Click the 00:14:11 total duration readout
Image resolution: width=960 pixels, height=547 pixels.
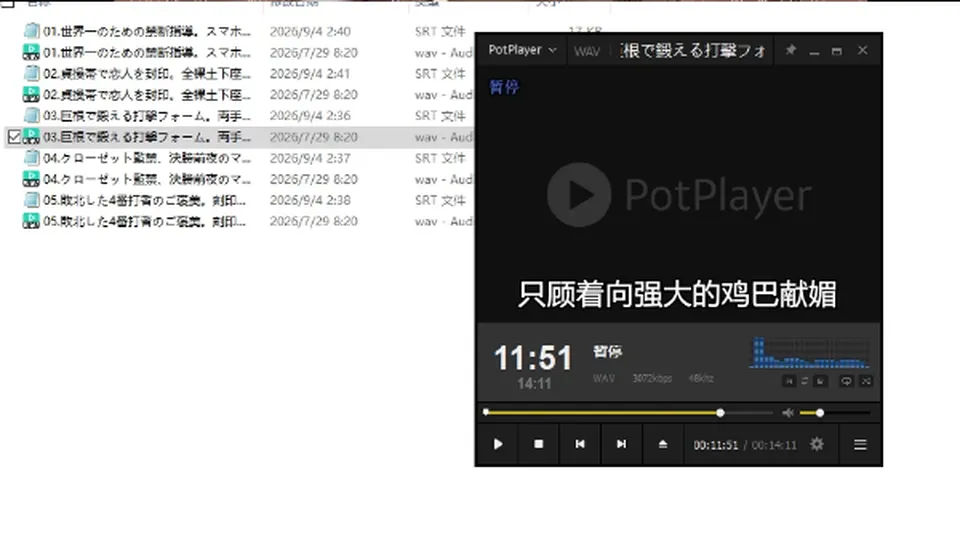pyautogui.click(x=774, y=445)
